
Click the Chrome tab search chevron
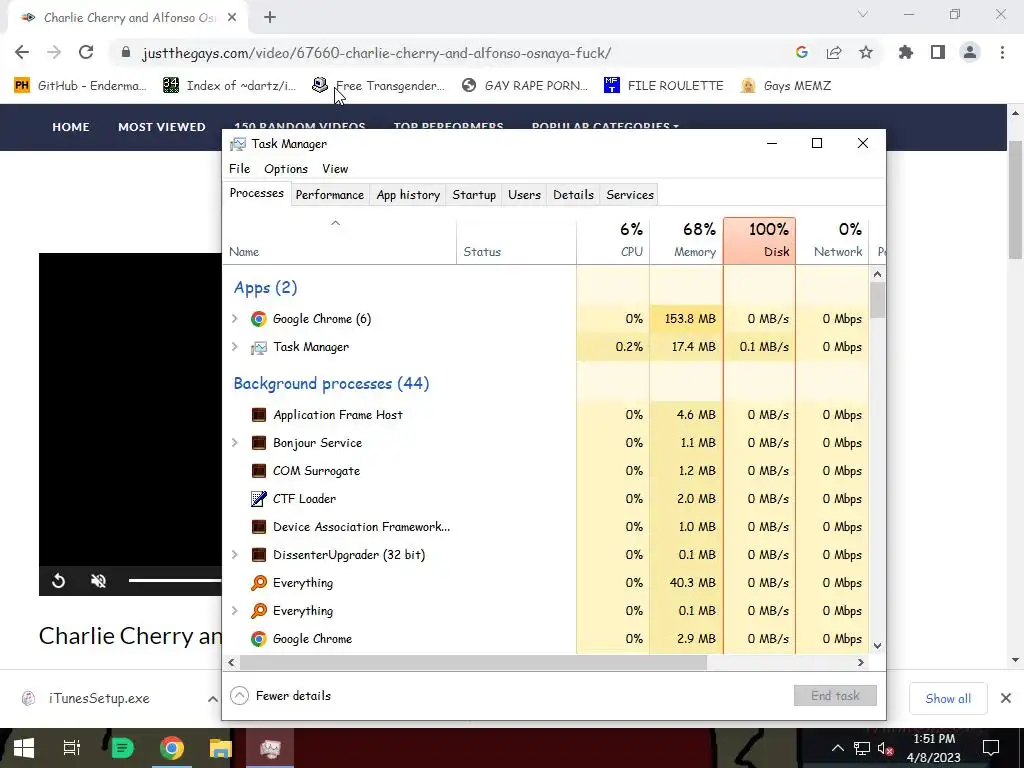click(863, 14)
